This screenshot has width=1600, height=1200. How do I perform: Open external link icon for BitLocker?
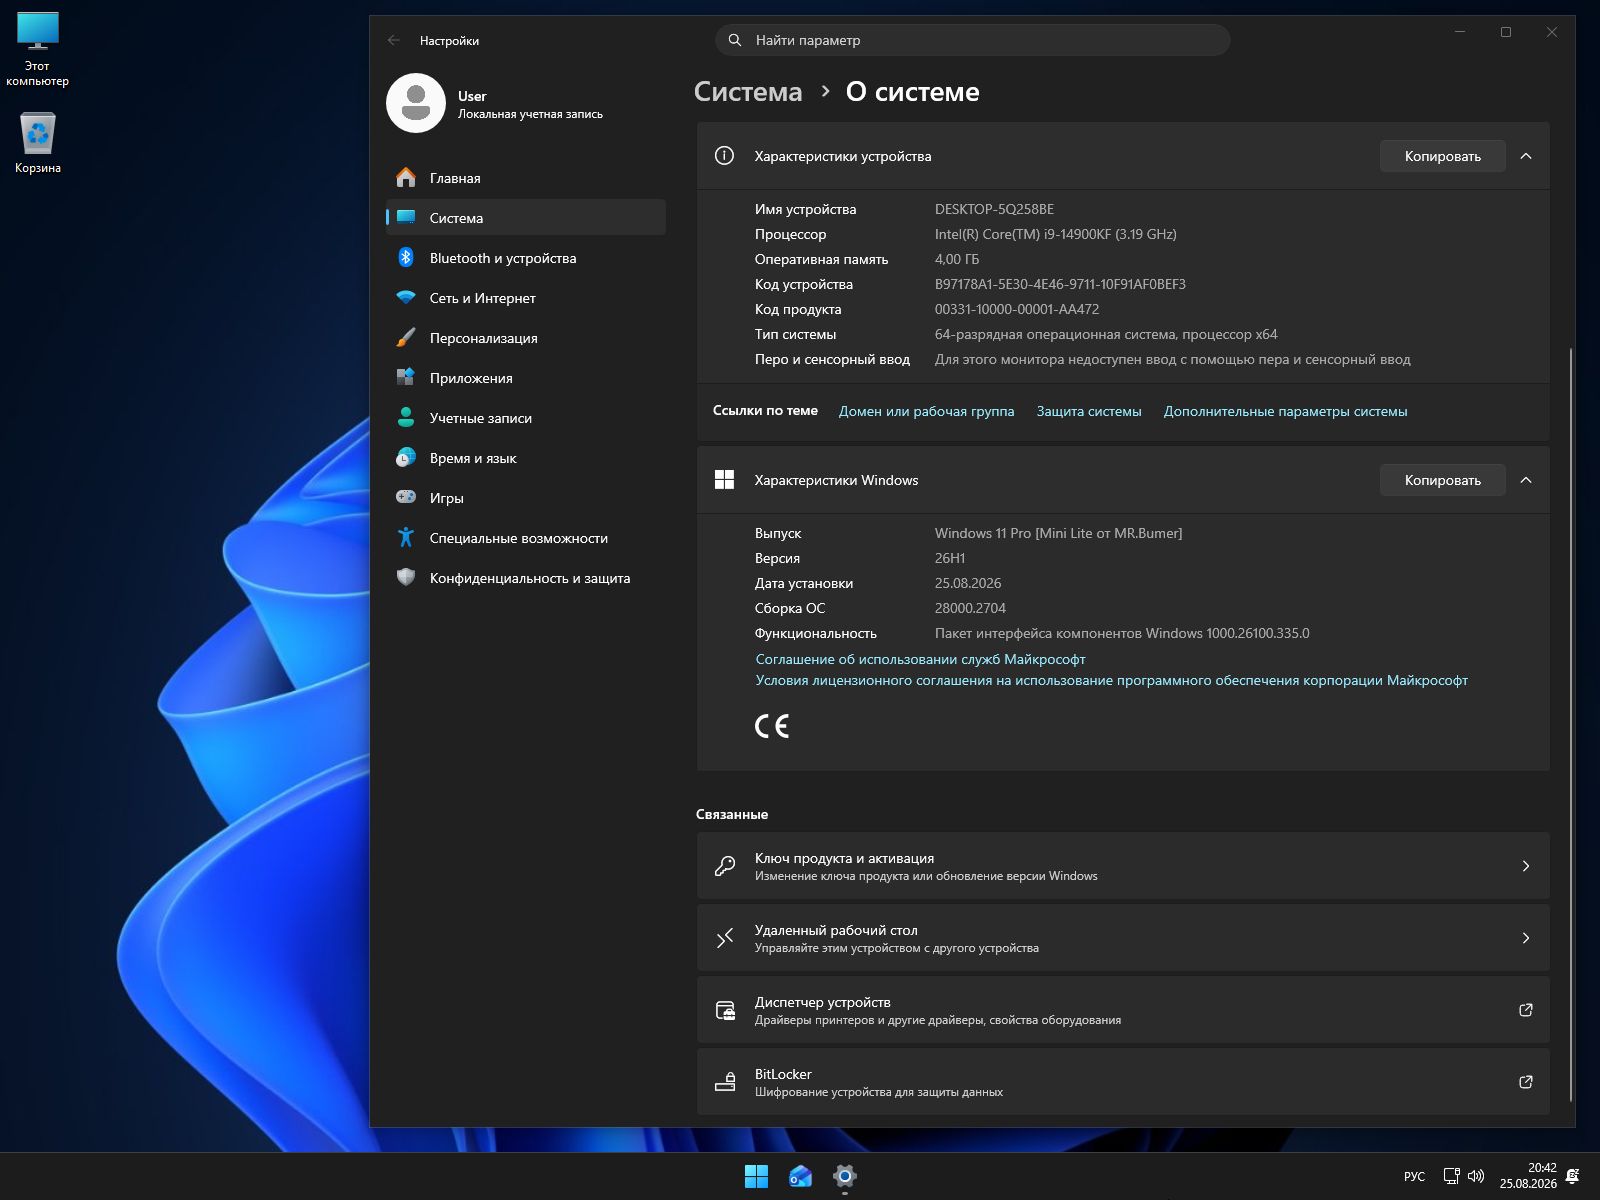coord(1526,1082)
